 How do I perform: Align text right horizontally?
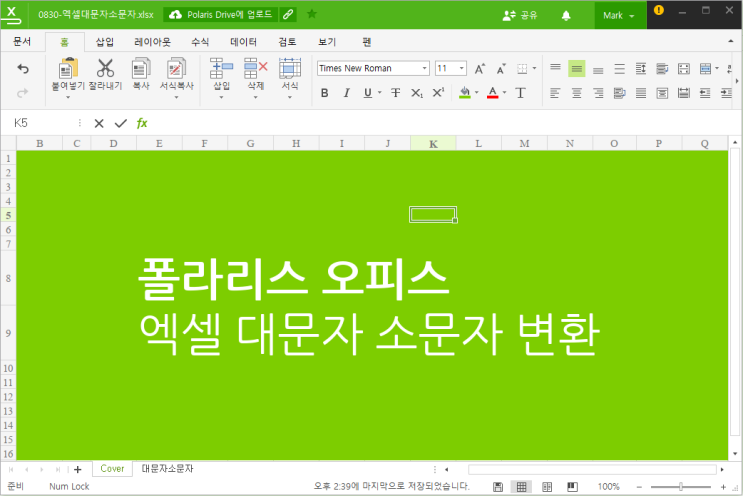click(598, 93)
